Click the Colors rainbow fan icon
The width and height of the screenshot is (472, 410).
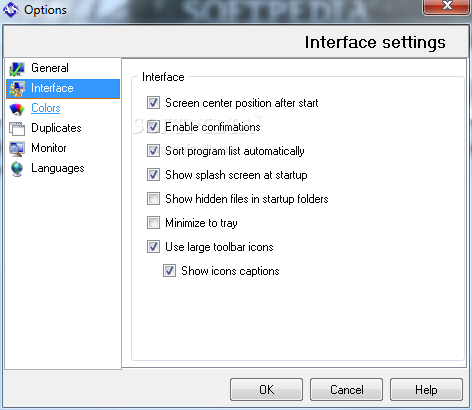[17, 109]
